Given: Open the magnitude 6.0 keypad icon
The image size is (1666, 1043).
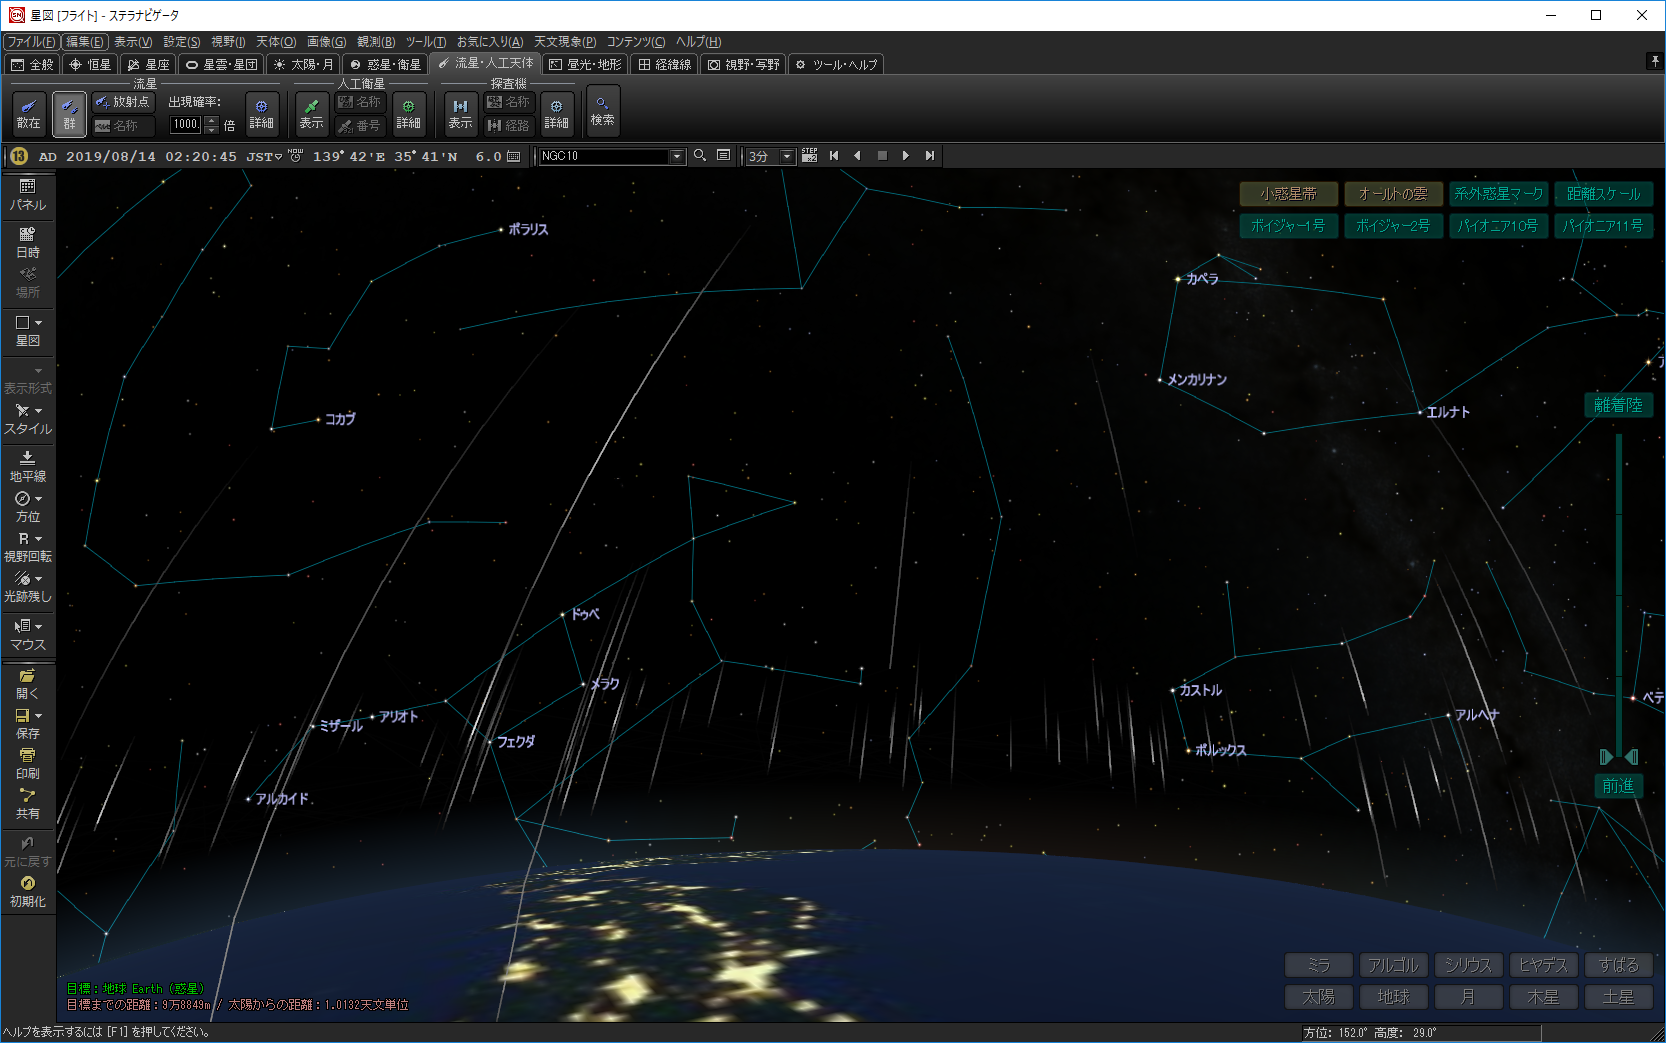Looking at the screenshot, I should point(514,156).
